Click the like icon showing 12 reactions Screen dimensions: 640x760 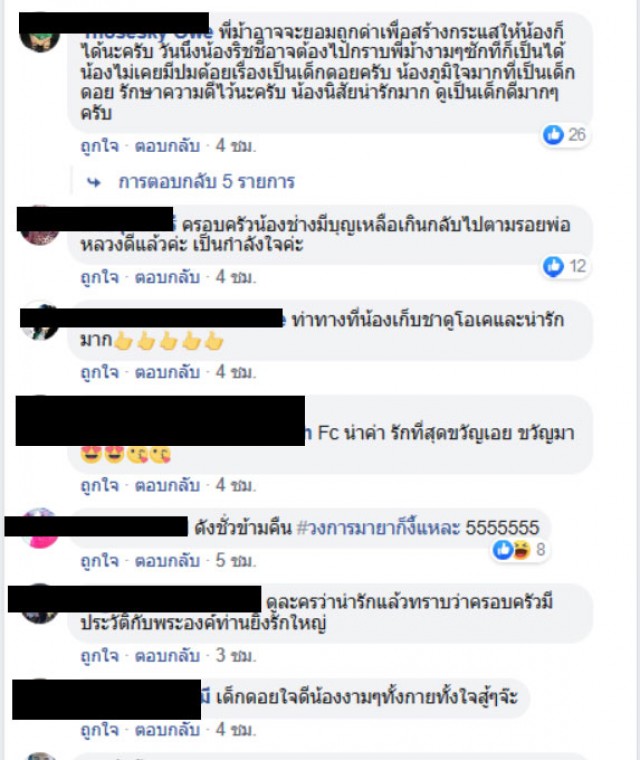(553, 266)
